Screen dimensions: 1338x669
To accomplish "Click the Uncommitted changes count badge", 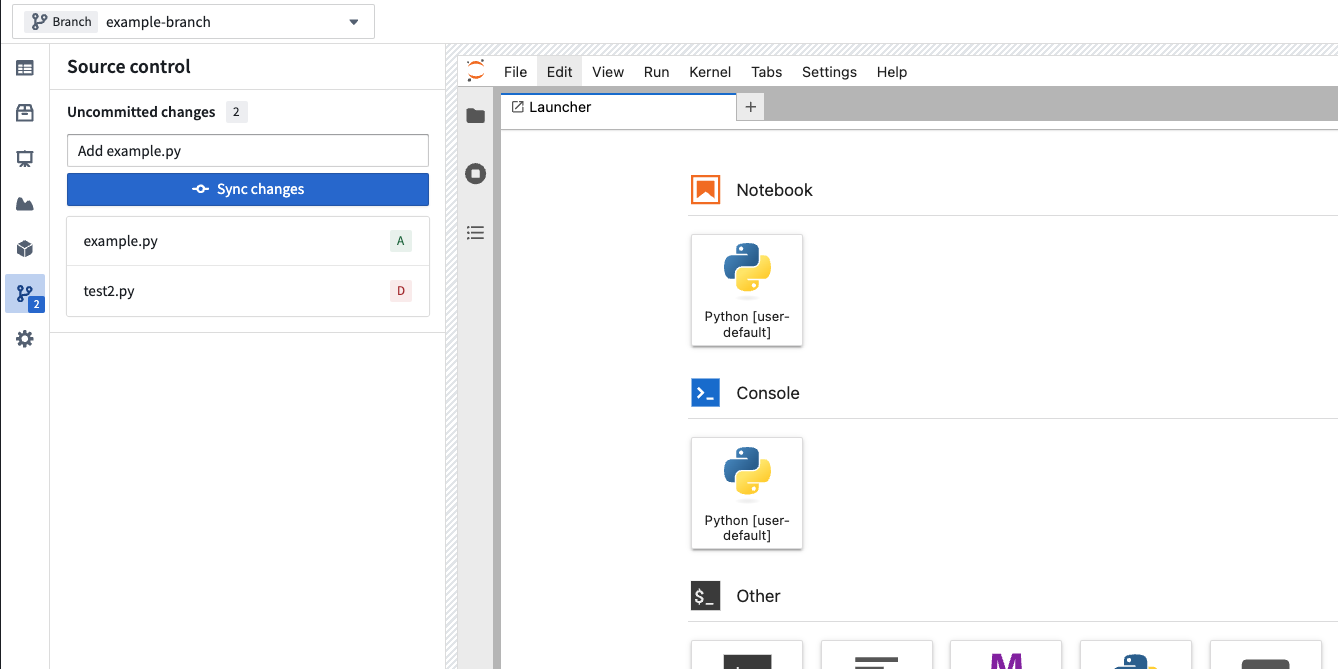I will pyautogui.click(x=237, y=112).
